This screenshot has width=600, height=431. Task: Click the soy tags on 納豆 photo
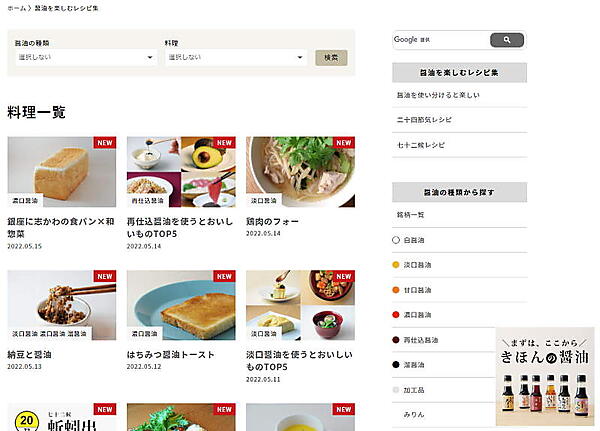coord(49,334)
